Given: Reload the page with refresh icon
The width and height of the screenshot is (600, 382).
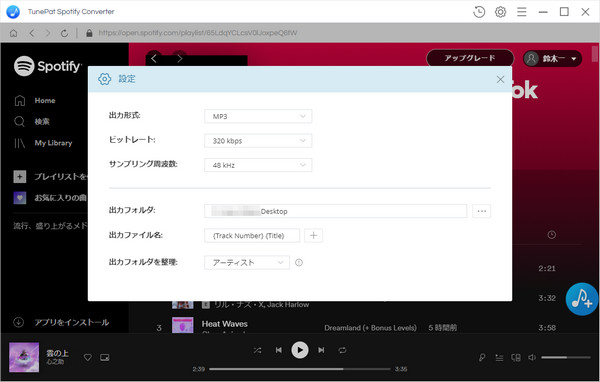Looking at the screenshot, I should pyautogui.click(x=64, y=33).
